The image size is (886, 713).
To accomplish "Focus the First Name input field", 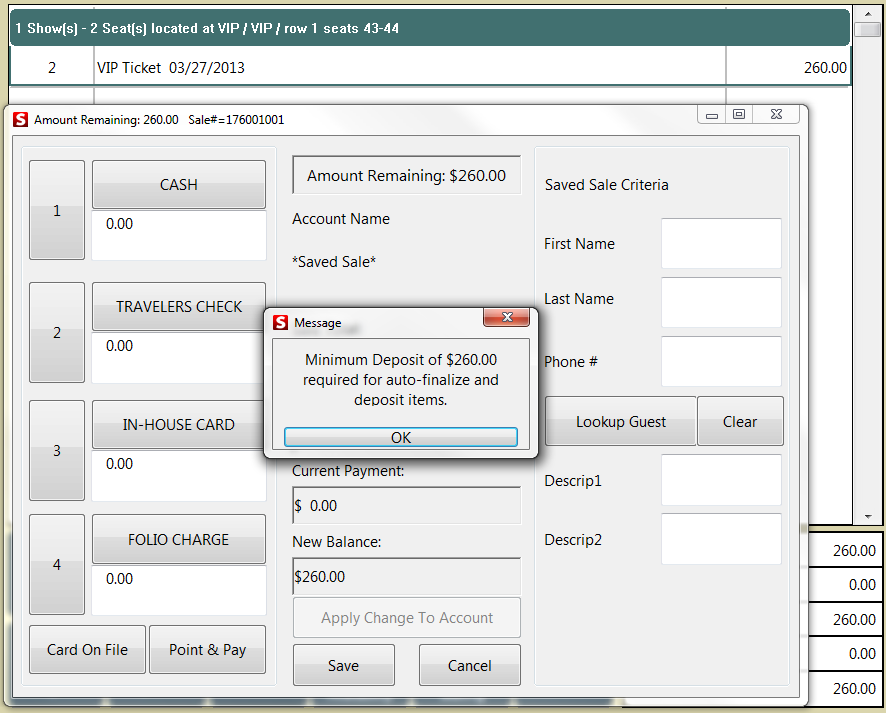I will 721,244.
